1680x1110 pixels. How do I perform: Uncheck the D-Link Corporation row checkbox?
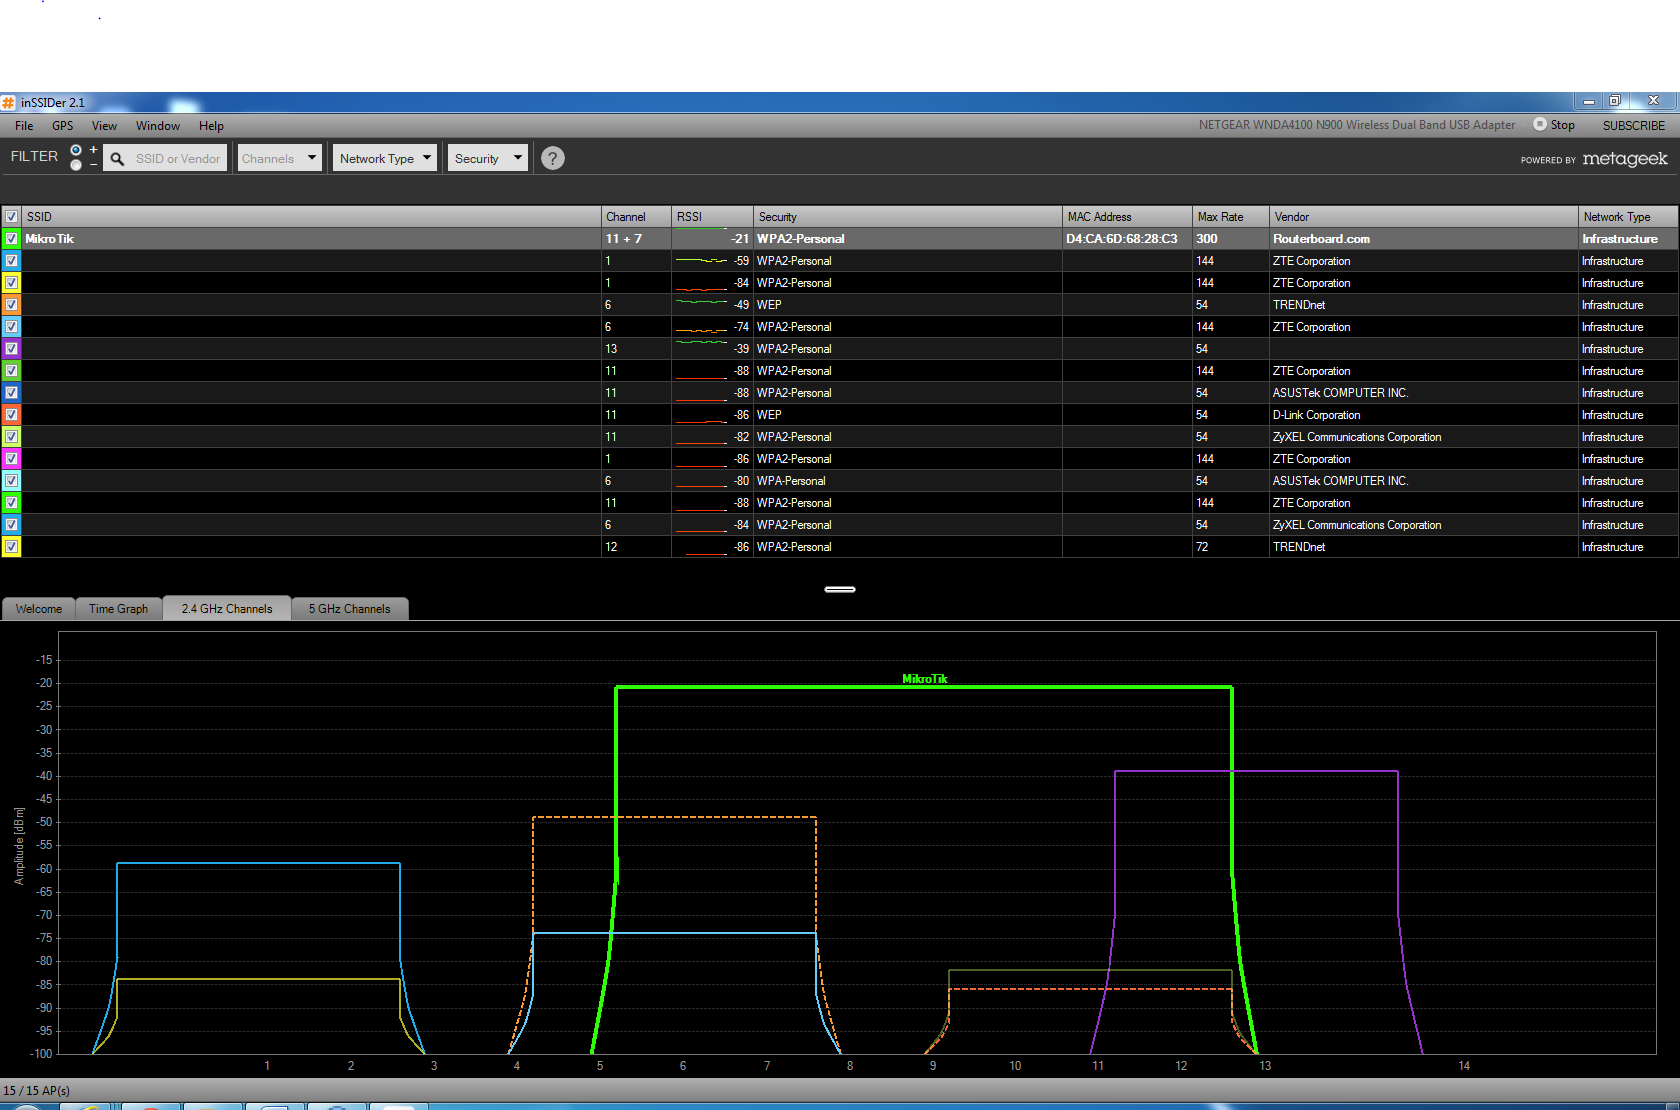(x=11, y=414)
